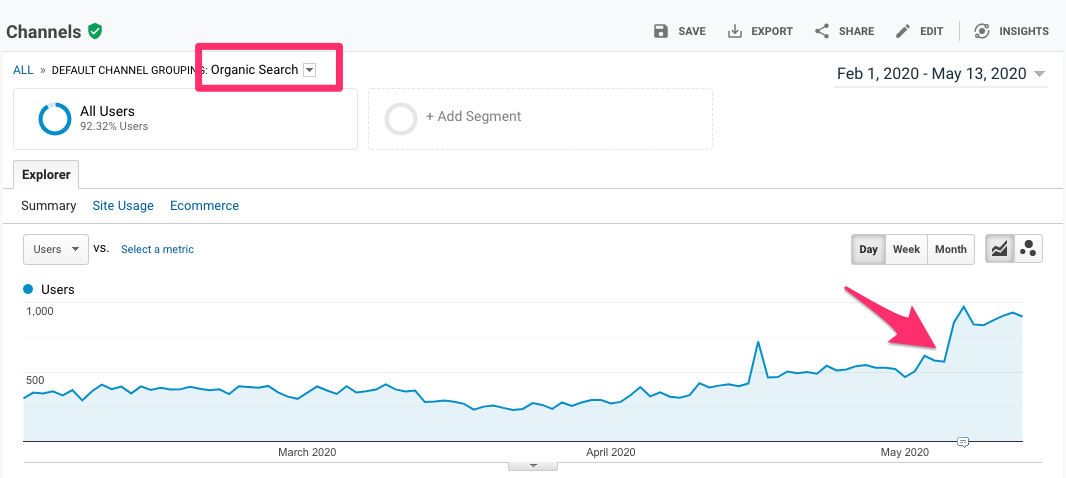This screenshot has width=1066, height=478.
Task: Open the date range picker
Action: pyautogui.click(x=941, y=74)
